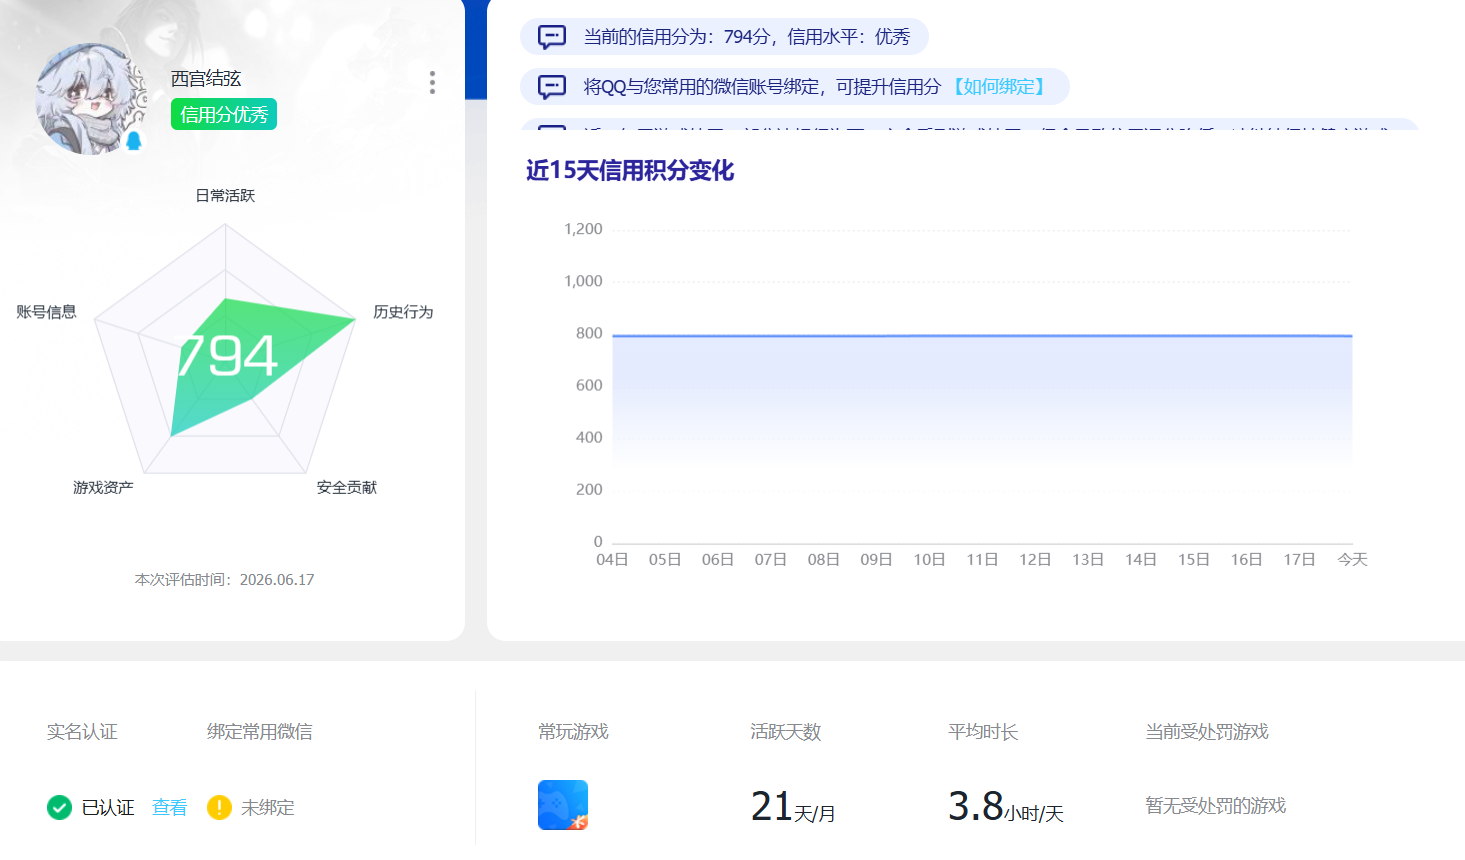The height and width of the screenshot is (860, 1465).
Task: Click the user avatar image
Action: click(x=91, y=99)
